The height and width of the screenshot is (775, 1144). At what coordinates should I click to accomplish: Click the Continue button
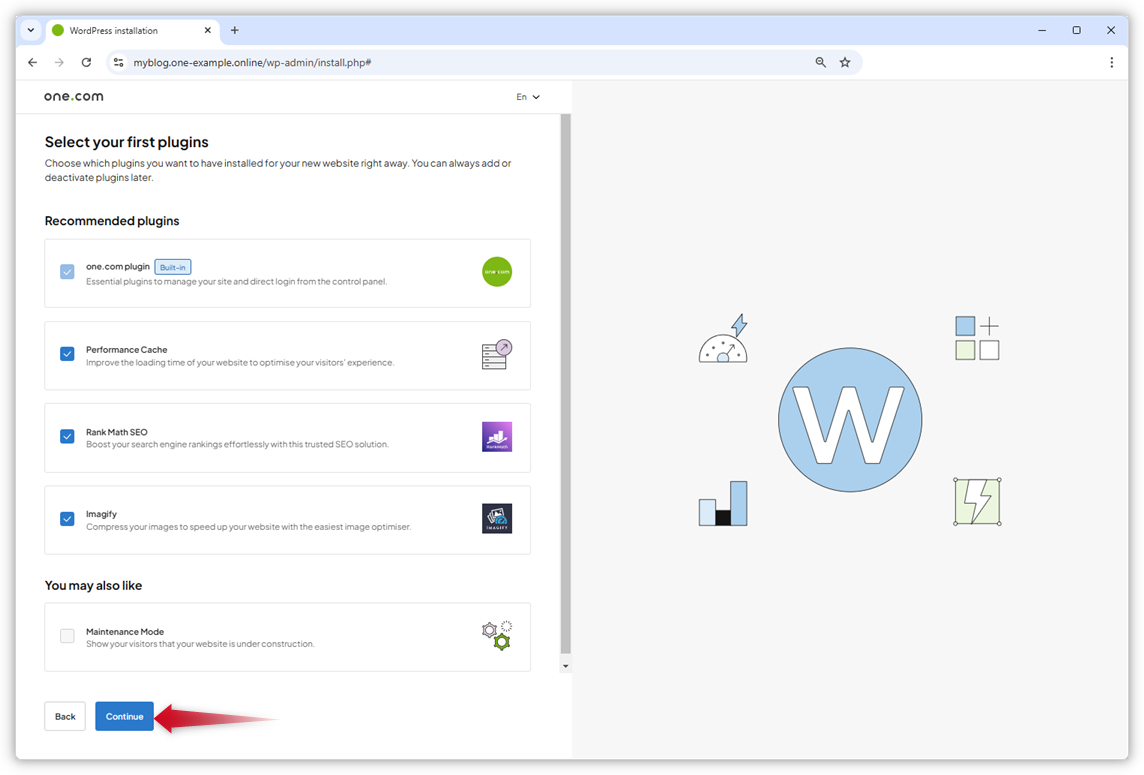pos(124,716)
